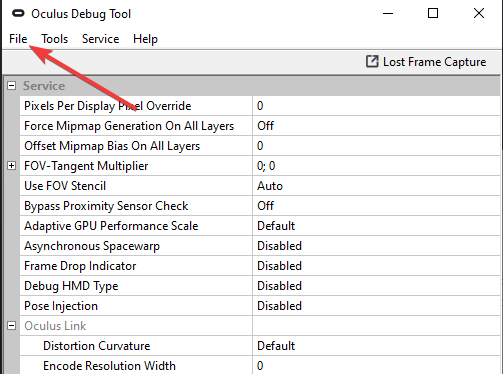Open the Bypass Proximity Sensor Check Off value
The image size is (503, 374).
[377, 206]
